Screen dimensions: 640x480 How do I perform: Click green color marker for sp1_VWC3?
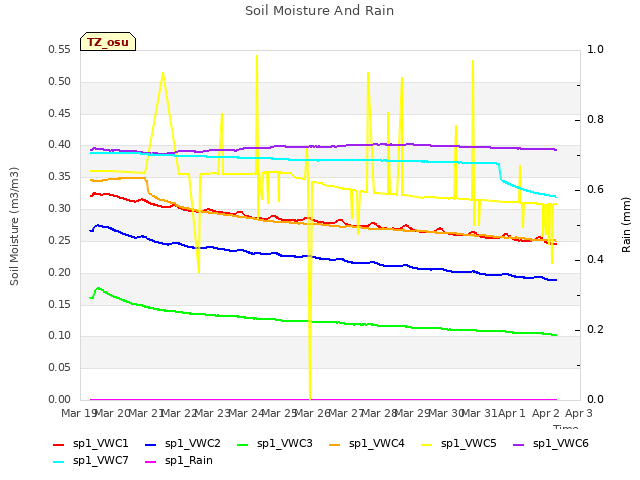tap(243, 445)
